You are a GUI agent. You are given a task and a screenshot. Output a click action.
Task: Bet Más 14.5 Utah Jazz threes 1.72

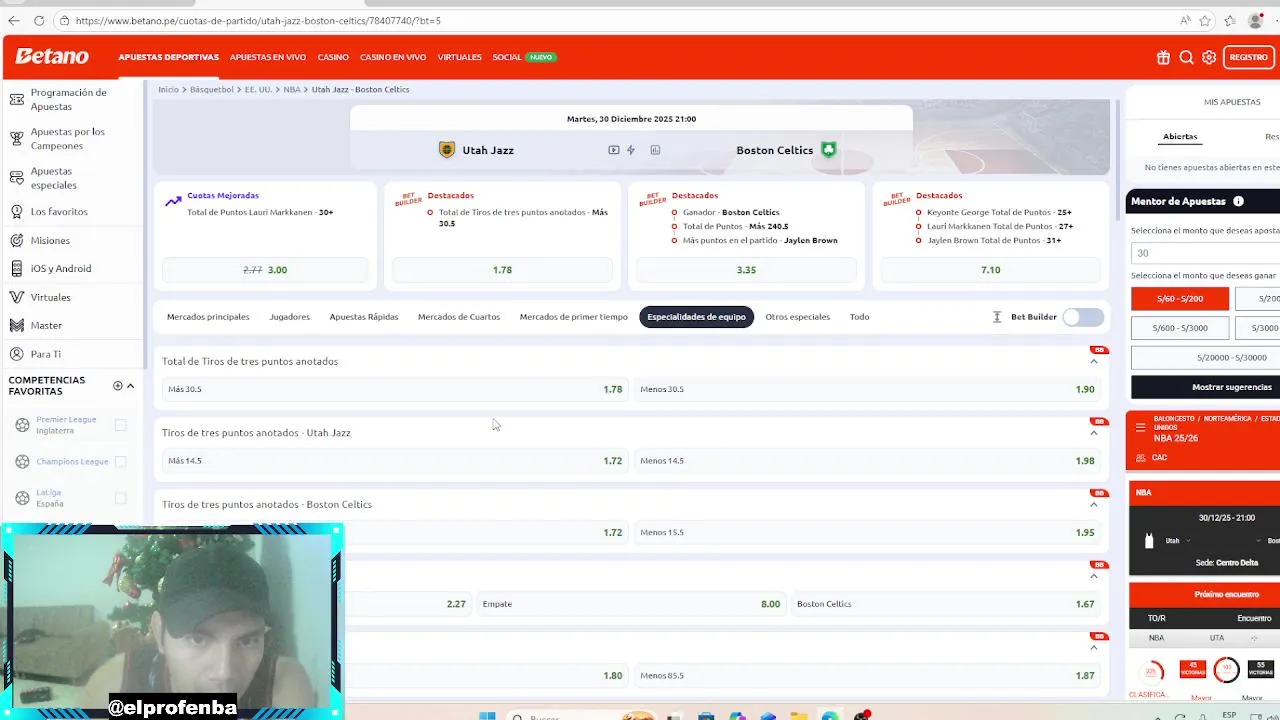(394, 461)
